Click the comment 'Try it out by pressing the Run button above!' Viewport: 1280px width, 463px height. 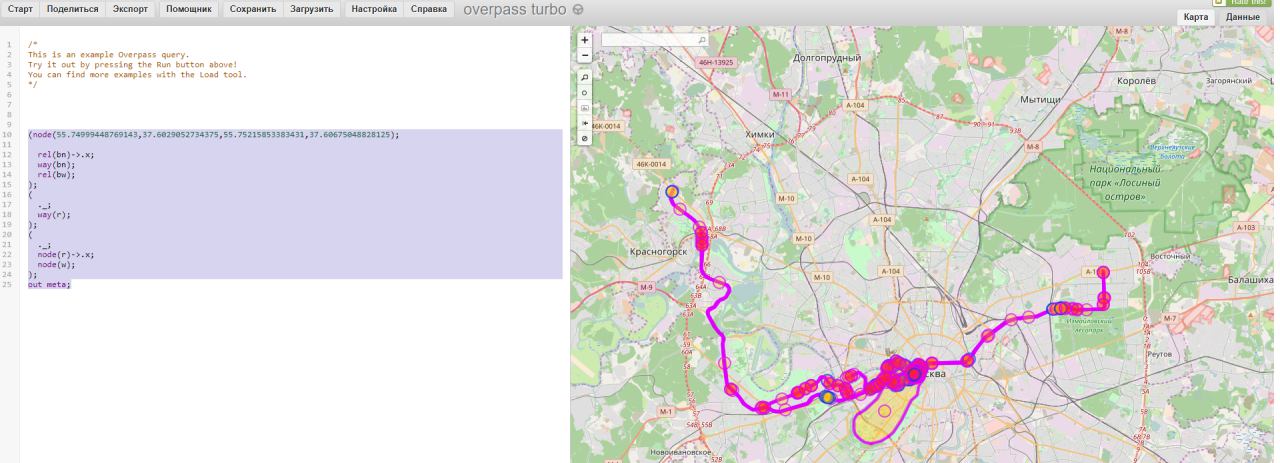pos(132,64)
